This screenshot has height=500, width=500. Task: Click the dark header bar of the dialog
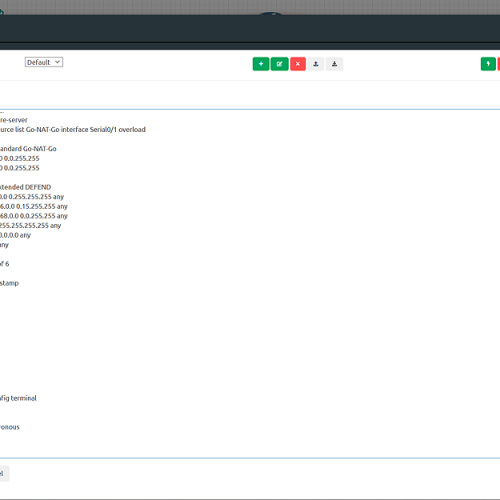[x=250, y=29]
